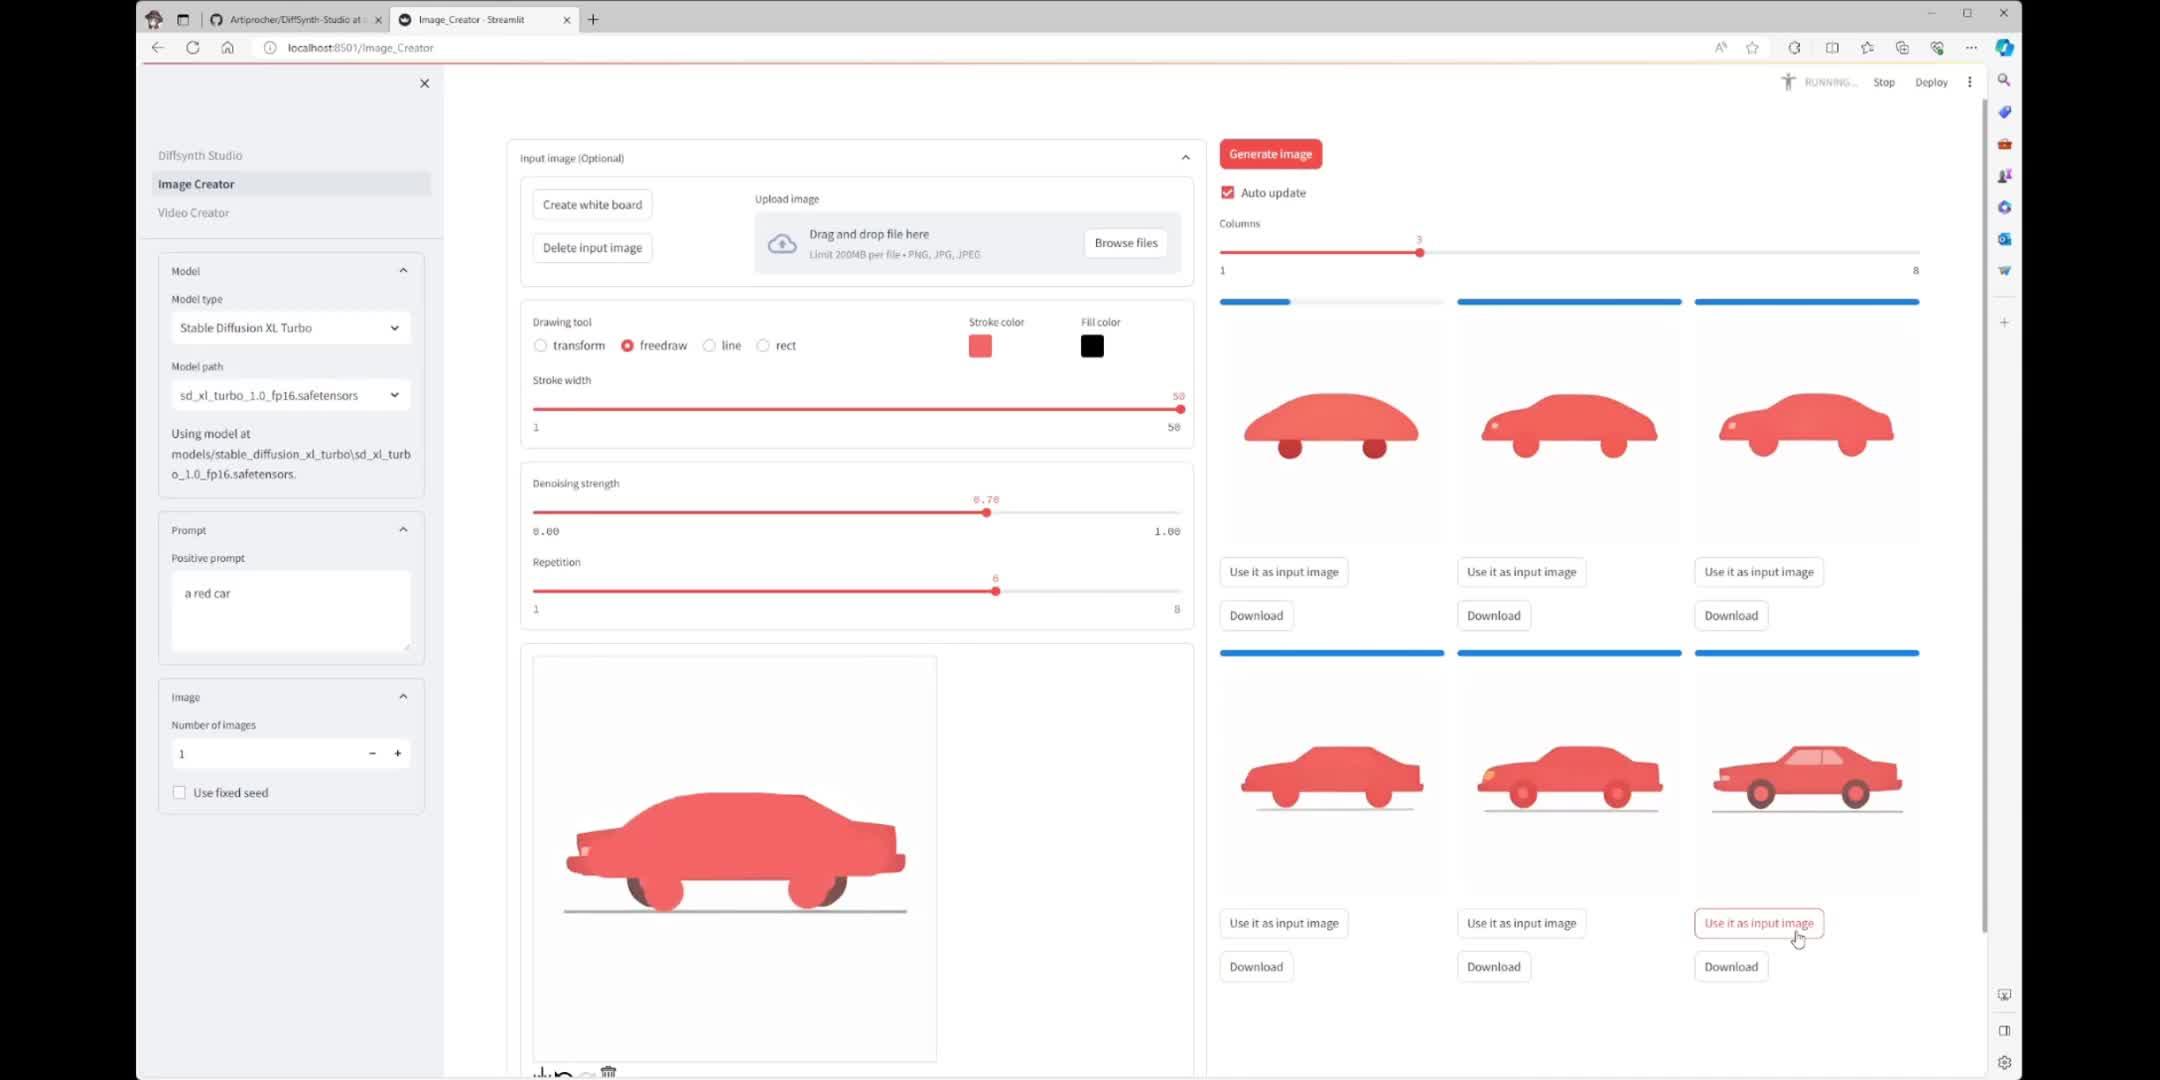Collapse the Input image (Optional) section
Screen dimensions: 2160x1080
coord(1185,157)
